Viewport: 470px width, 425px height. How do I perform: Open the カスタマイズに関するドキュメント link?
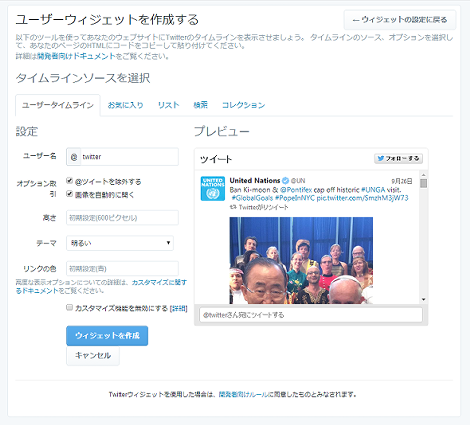(101, 286)
